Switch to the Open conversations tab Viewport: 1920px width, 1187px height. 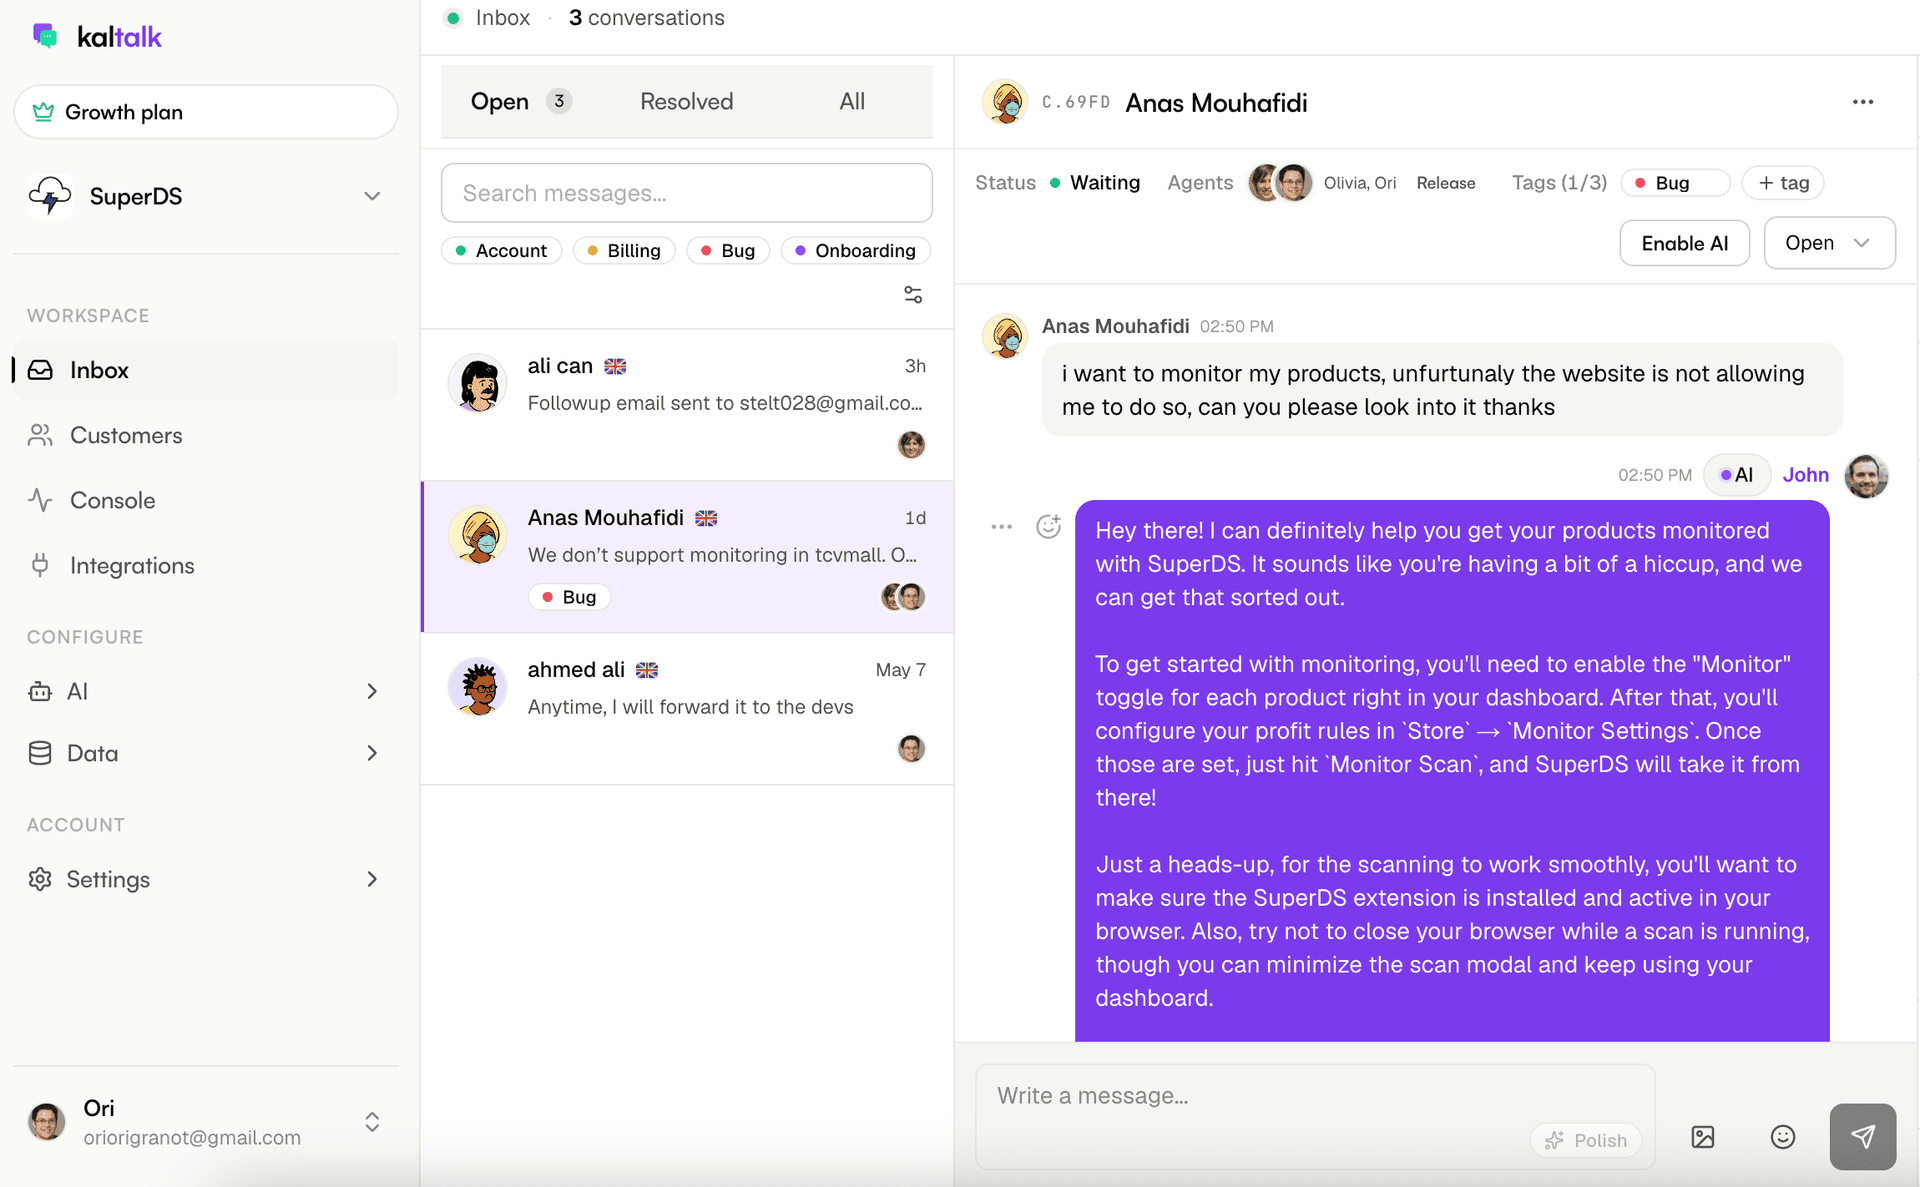pos(520,101)
